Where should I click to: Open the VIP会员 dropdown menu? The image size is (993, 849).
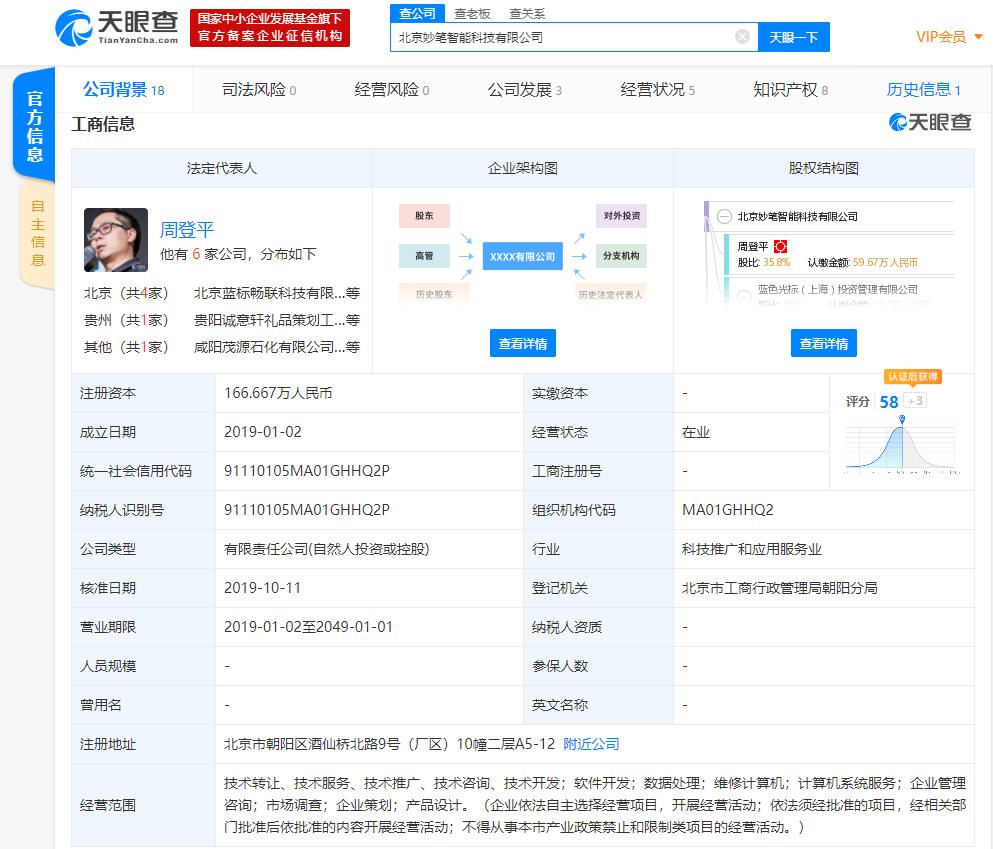pos(946,37)
